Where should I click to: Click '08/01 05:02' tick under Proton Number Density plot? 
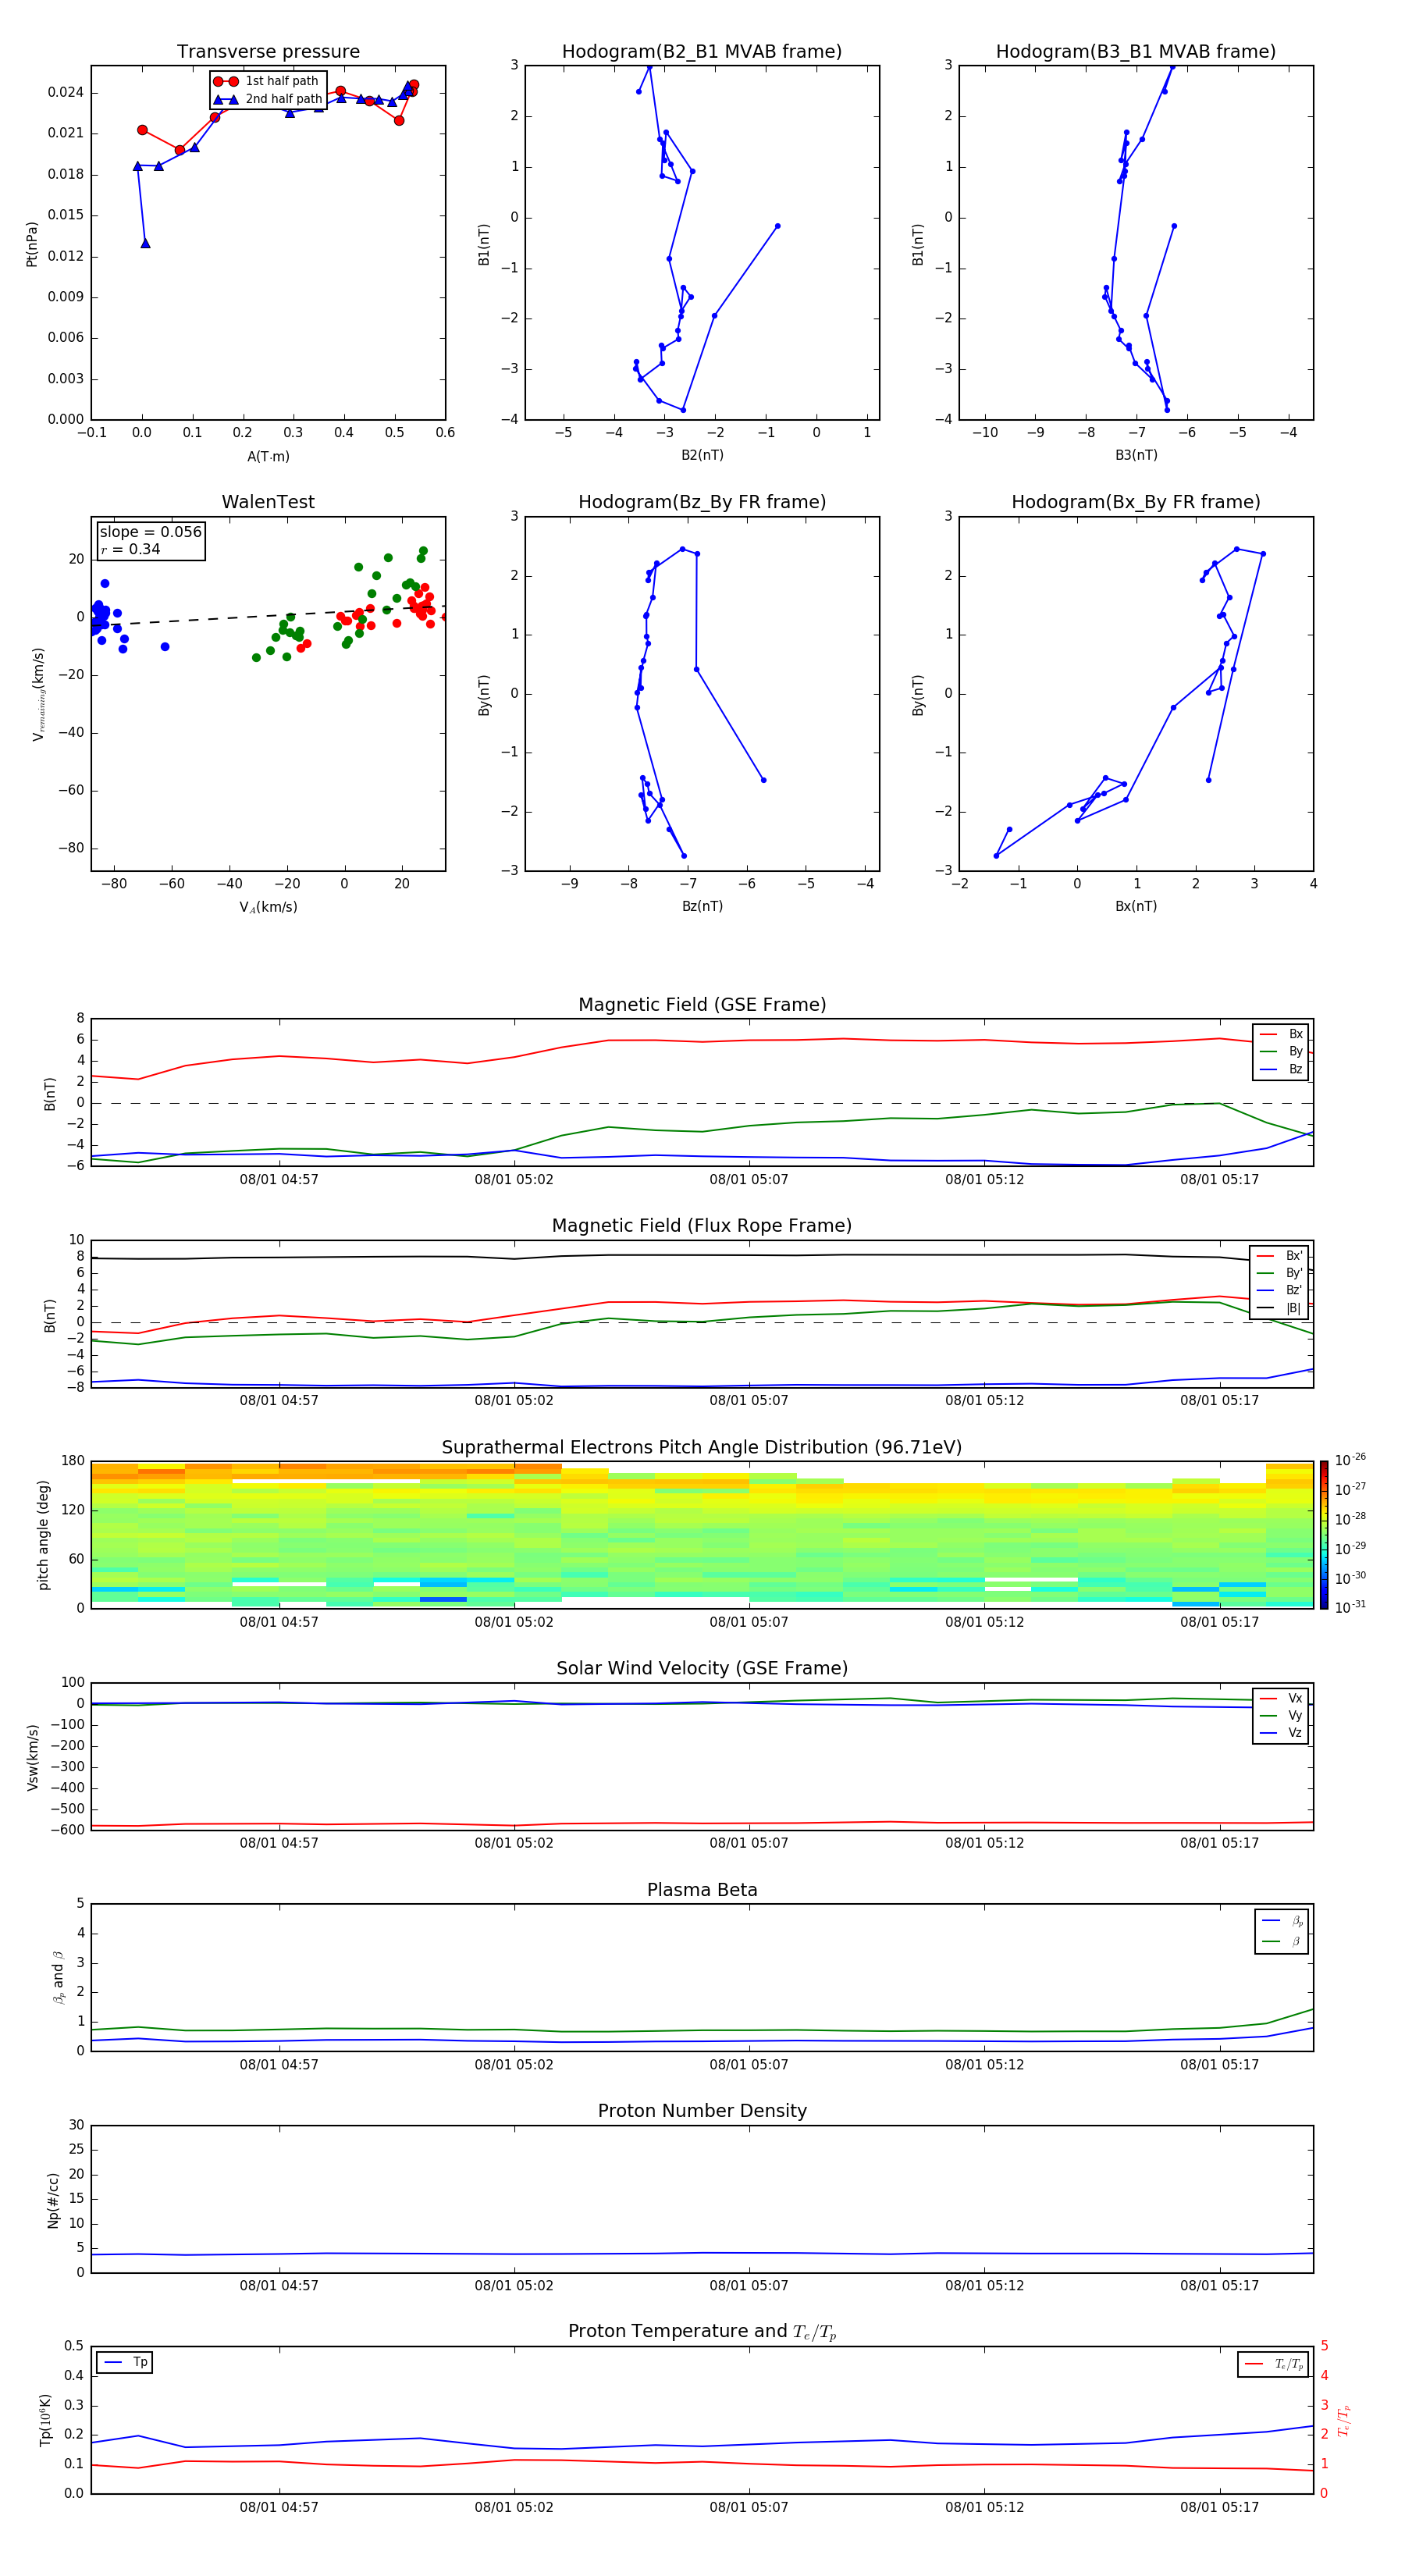click(x=514, y=2286)
